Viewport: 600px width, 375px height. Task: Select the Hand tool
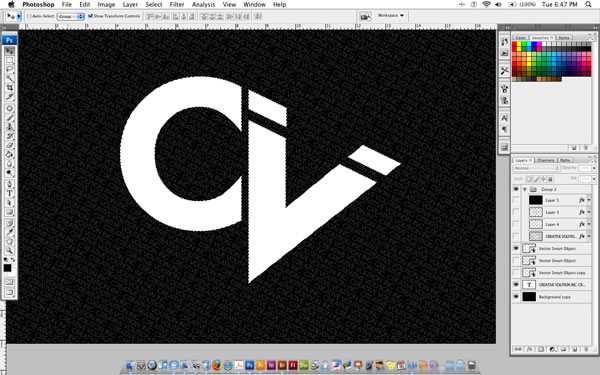[10, 241]
